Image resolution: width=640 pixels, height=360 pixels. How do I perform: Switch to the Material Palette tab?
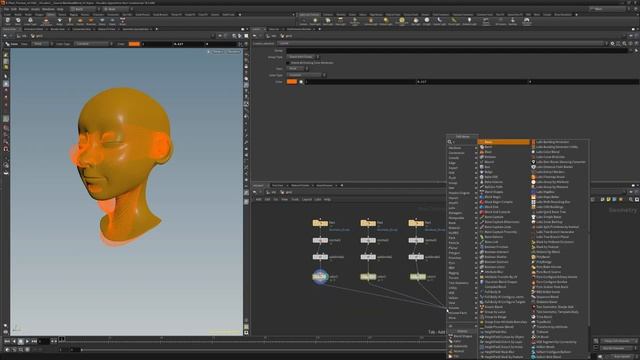click(x=300, y=185)
